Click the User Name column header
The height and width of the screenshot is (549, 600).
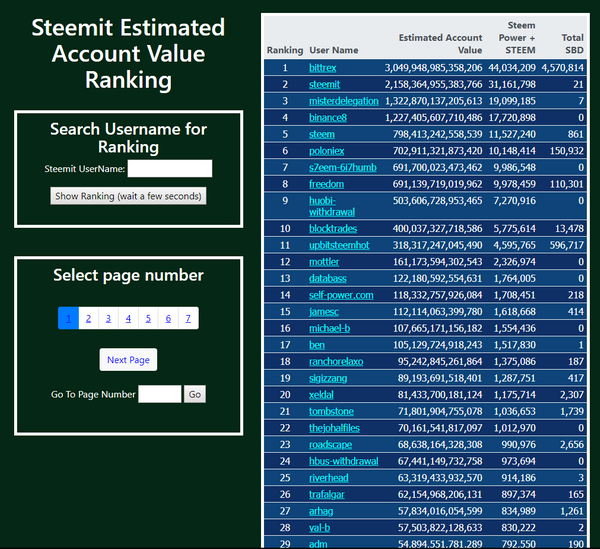click(x=334, y=50)
